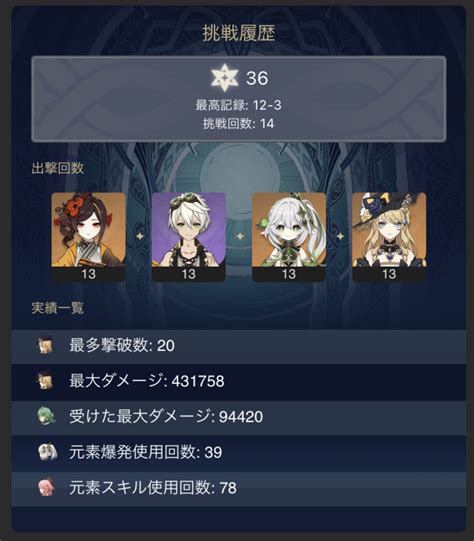The height and width of the screenshot is (541, 474).
Task: Select Navia's character portrait card
Action: (x=389, y=237)
